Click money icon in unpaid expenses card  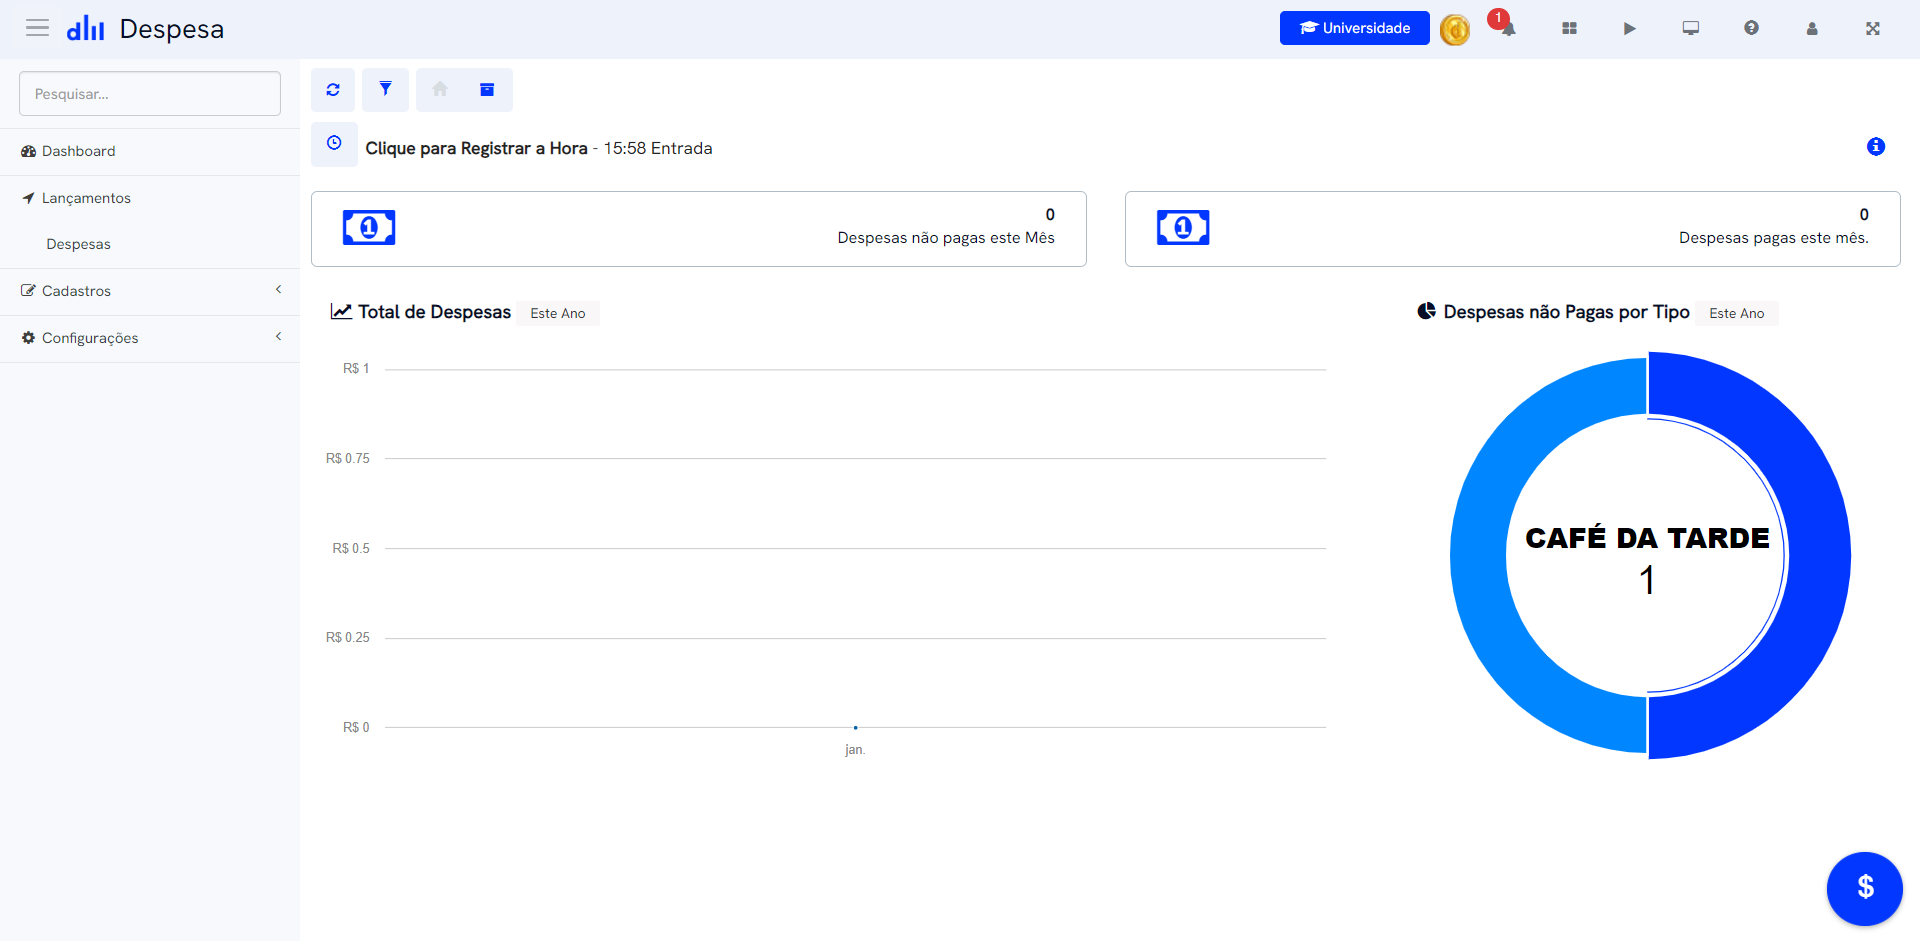pyautogui.click(x=369, y=228)
